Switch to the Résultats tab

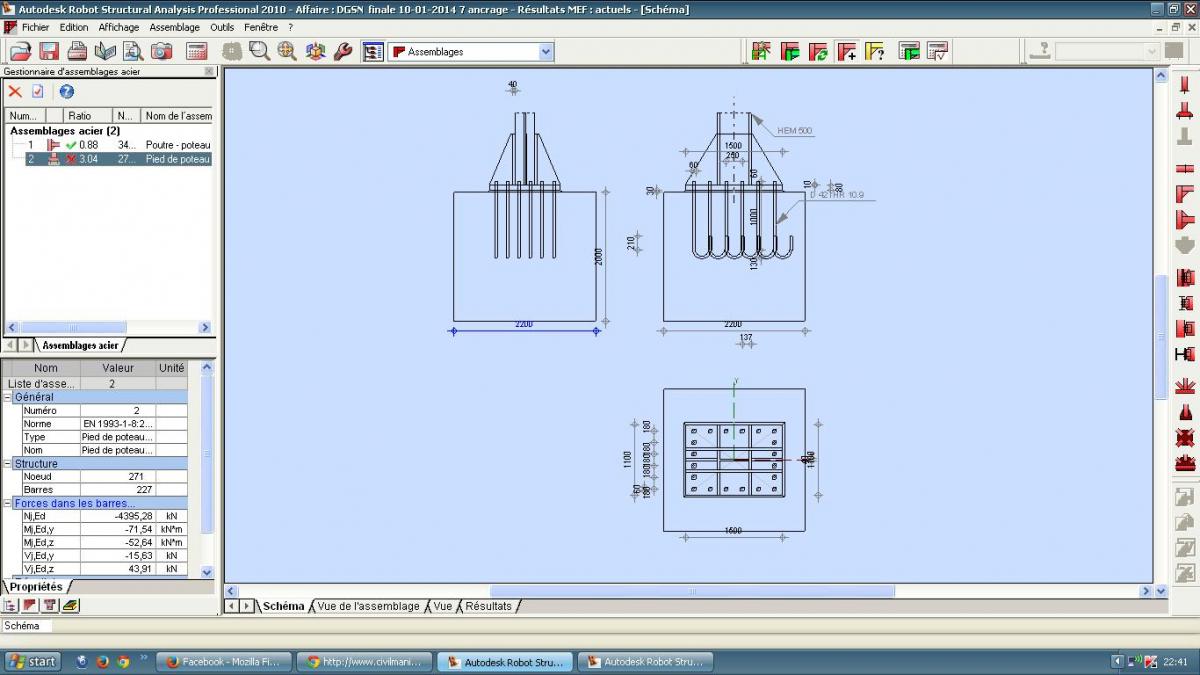[489, 606]
